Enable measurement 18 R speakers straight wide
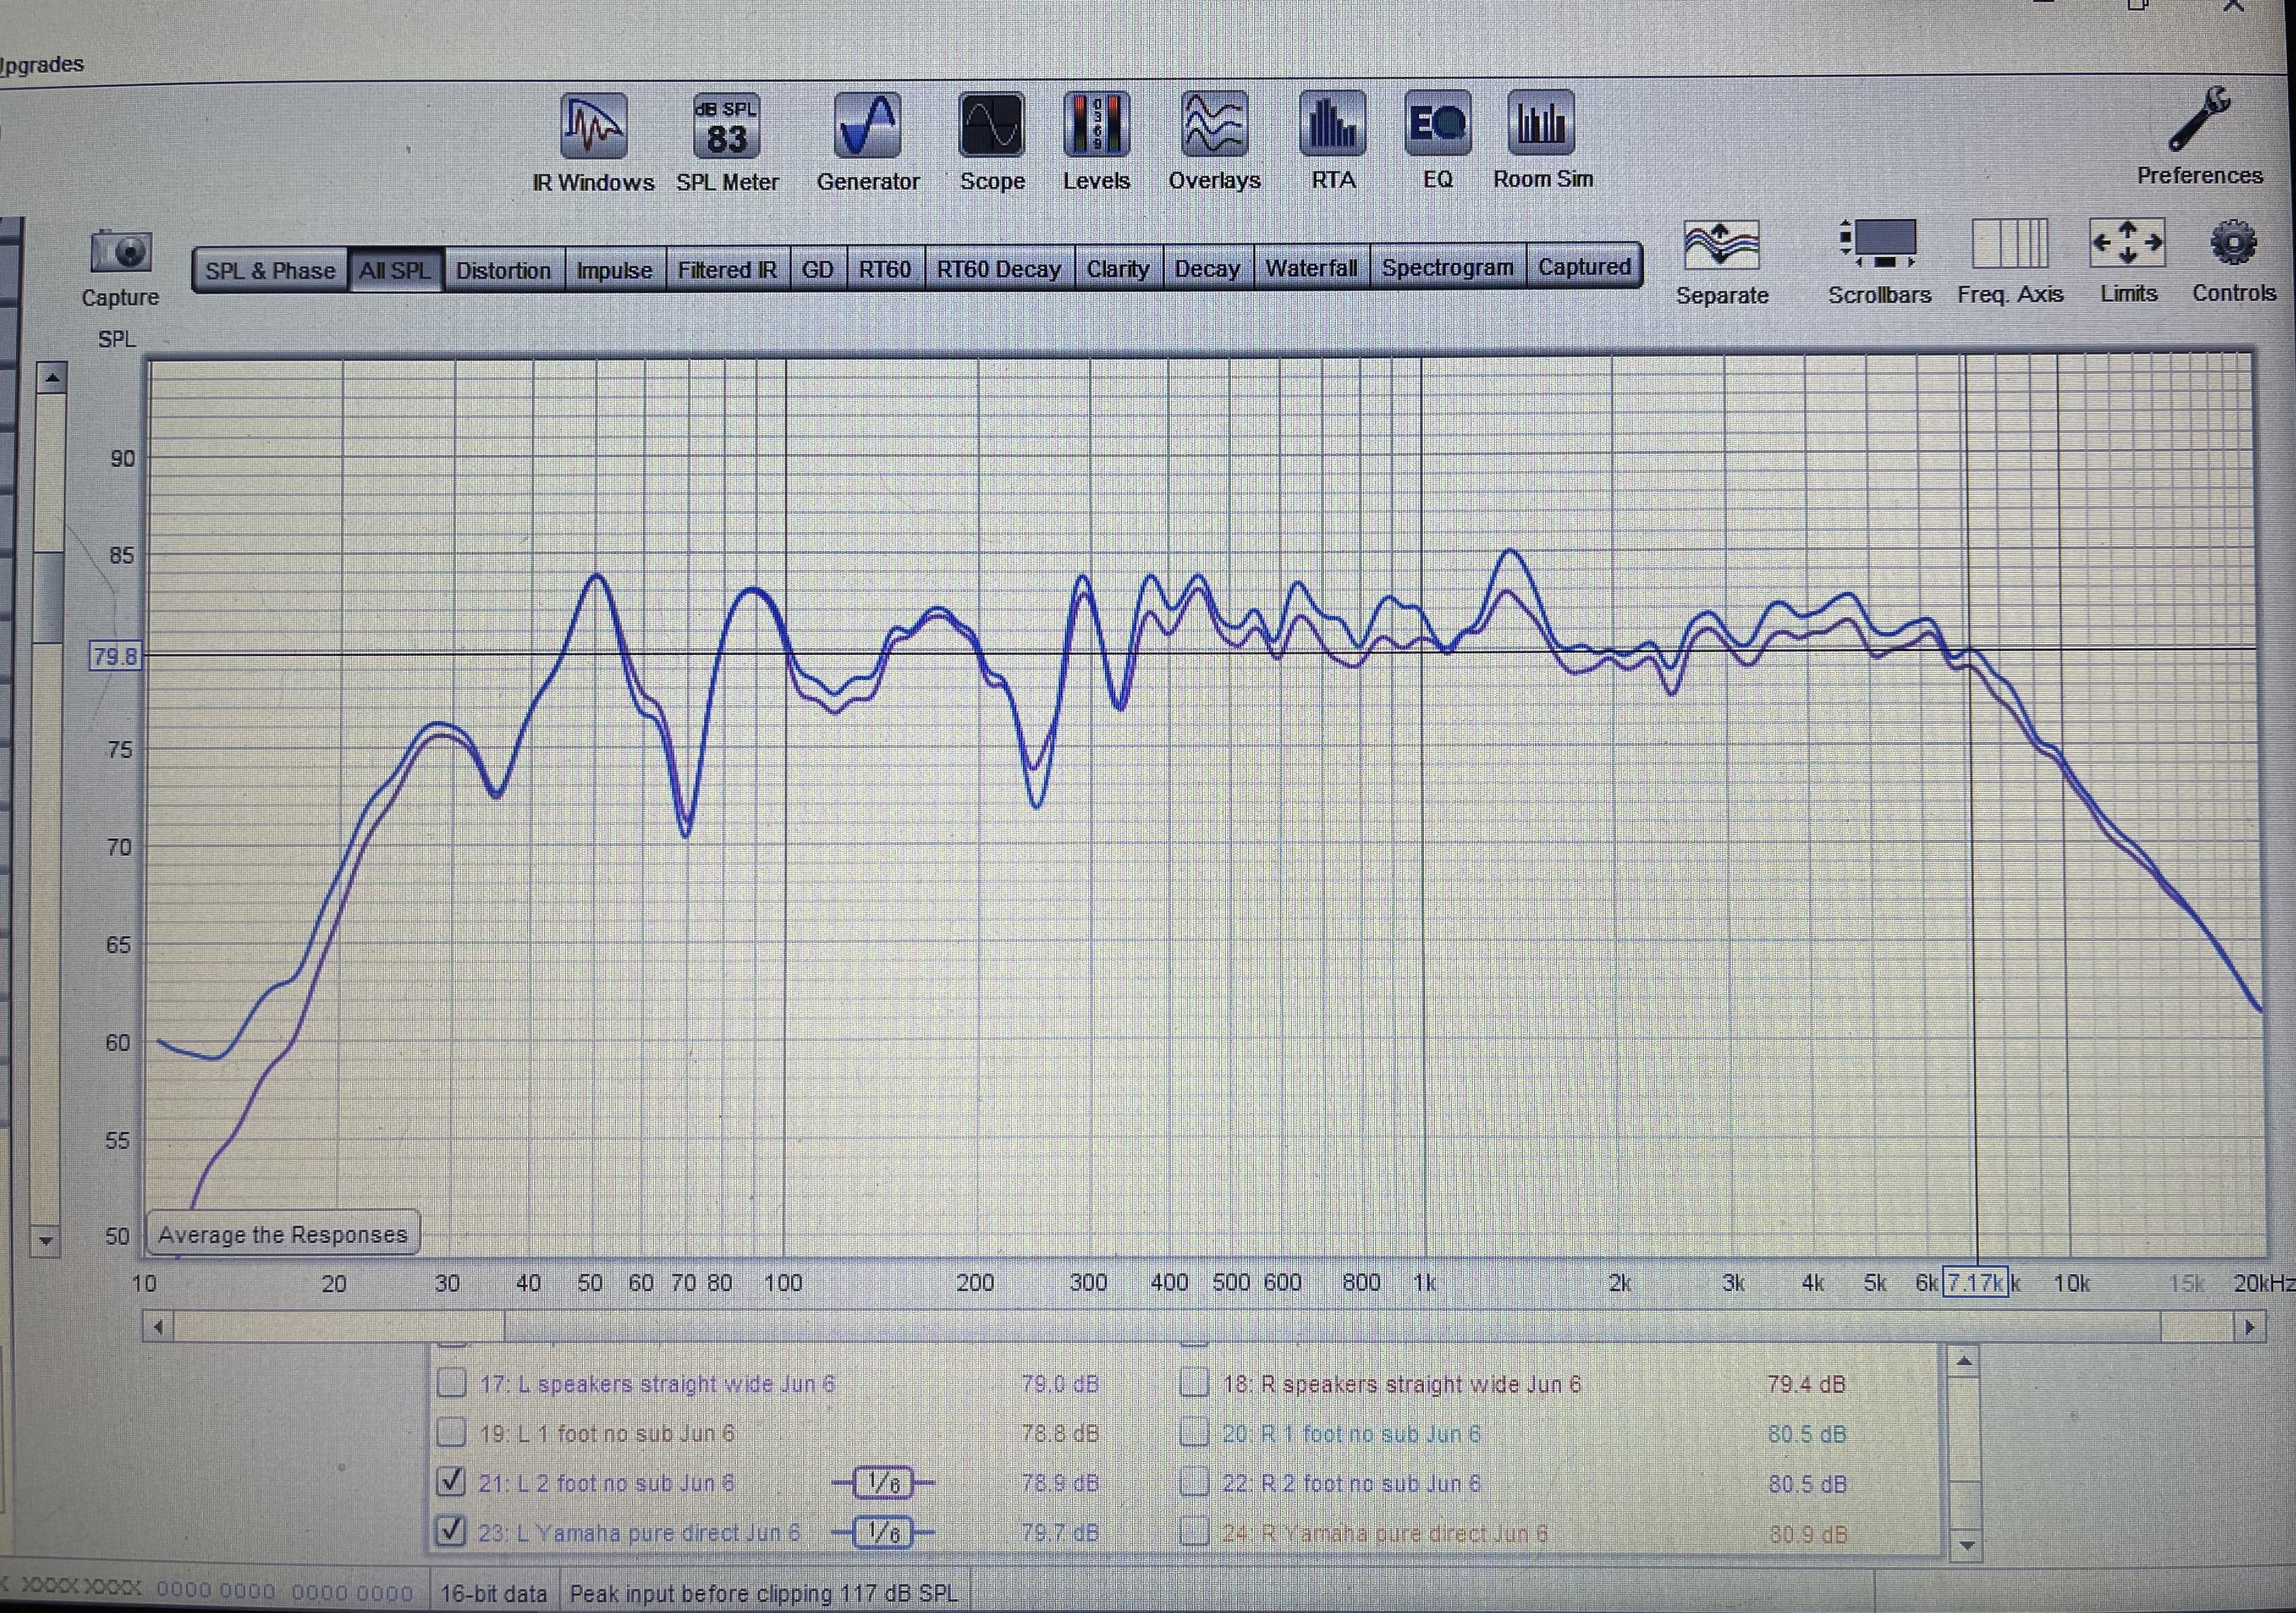Screen dimensions: 2296x1613 click(1194, 1383)
